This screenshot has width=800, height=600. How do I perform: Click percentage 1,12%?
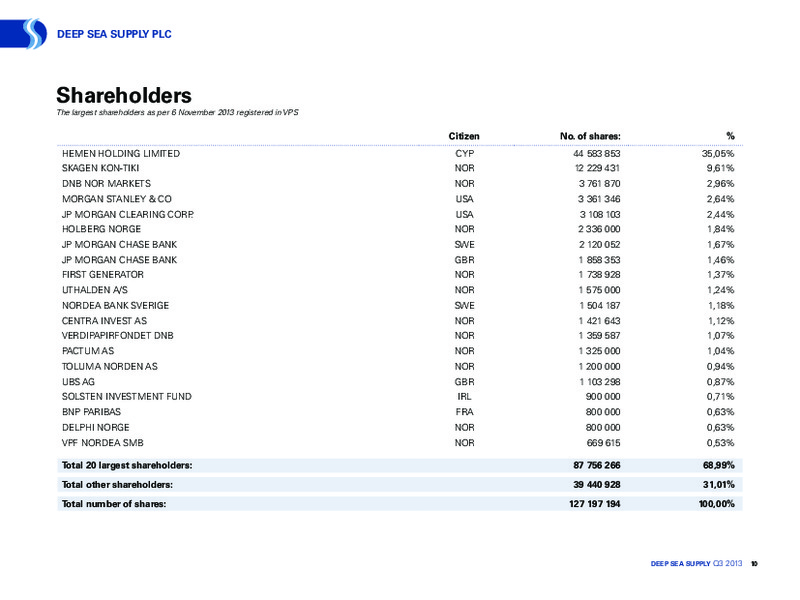(721, 321)
